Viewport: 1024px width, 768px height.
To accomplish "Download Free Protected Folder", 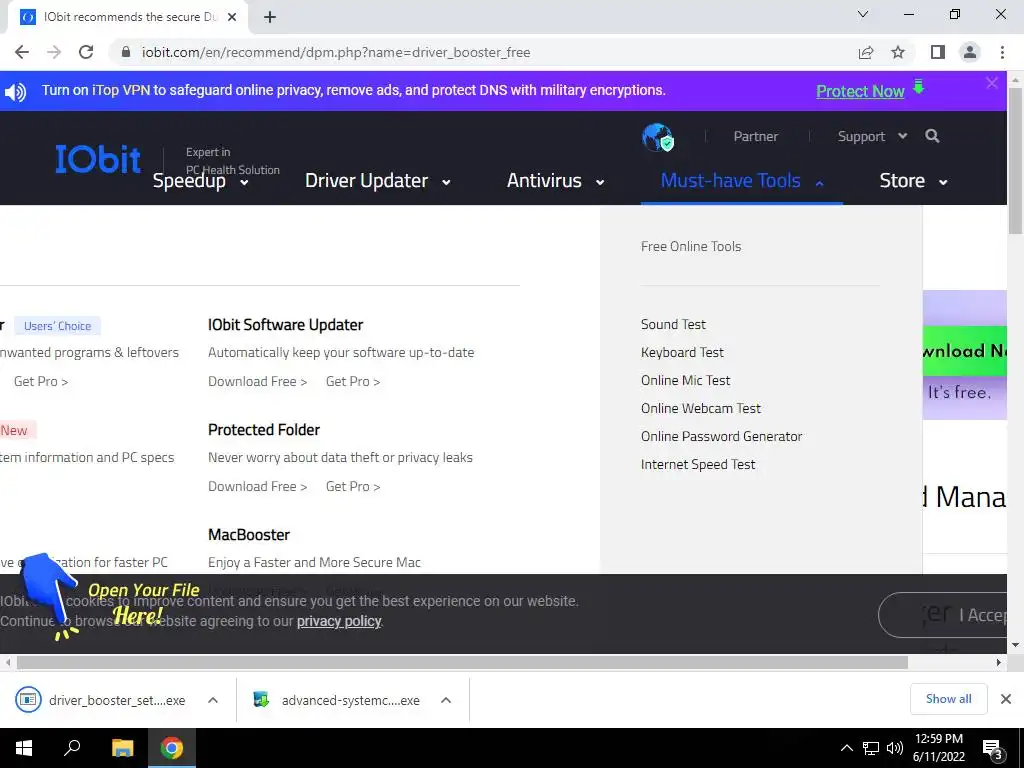I will click(257, 487).
